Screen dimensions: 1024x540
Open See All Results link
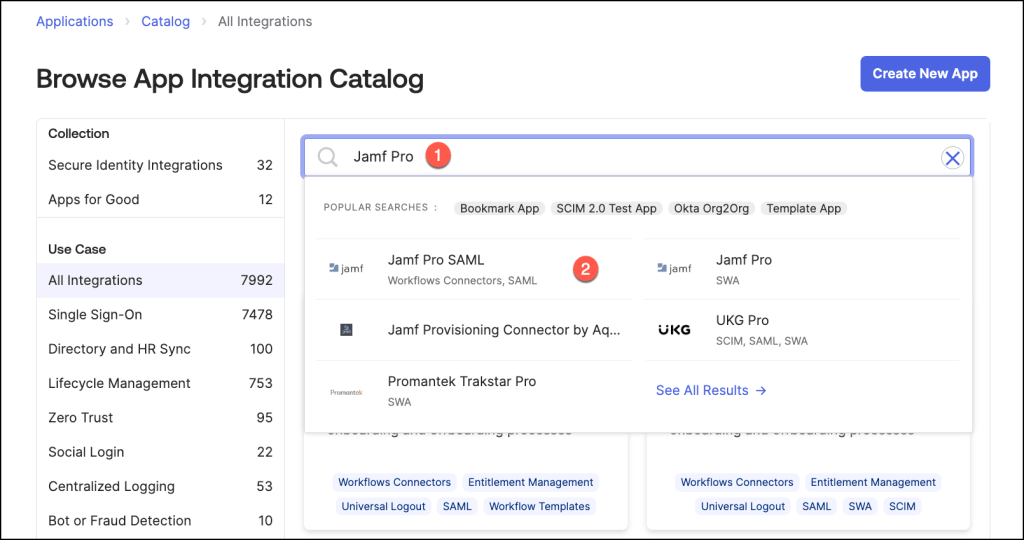click(710, 391)
